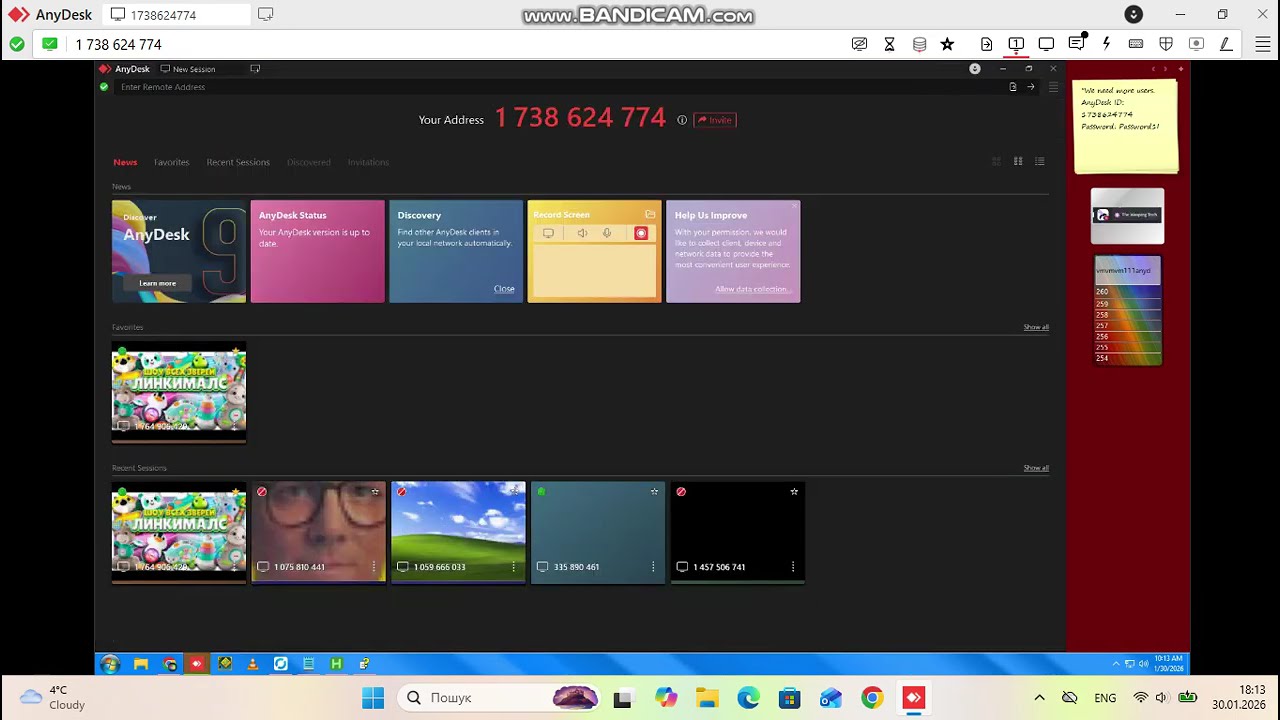Click the Windows 11 Start button

(373, 698)
